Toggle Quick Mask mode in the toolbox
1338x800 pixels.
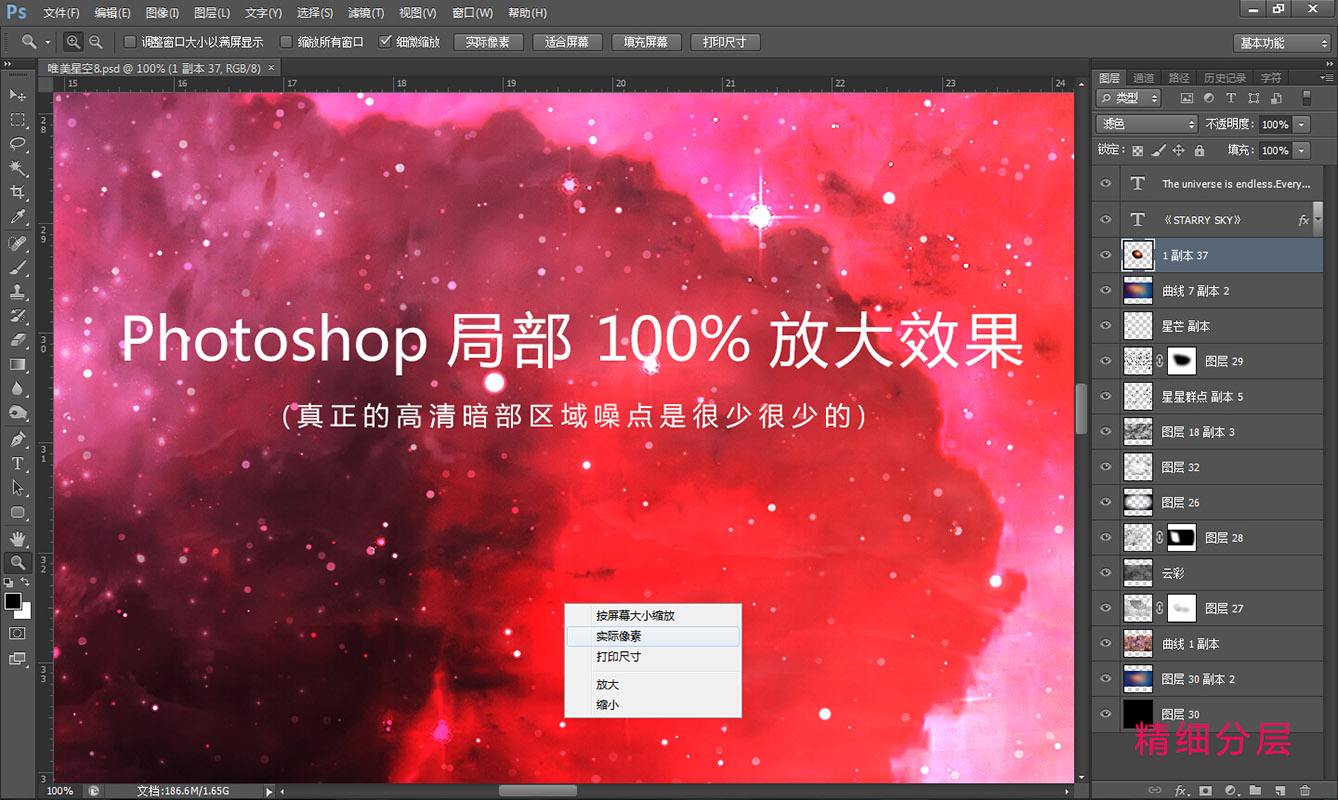pyautogui.click(x=18, y=633)
